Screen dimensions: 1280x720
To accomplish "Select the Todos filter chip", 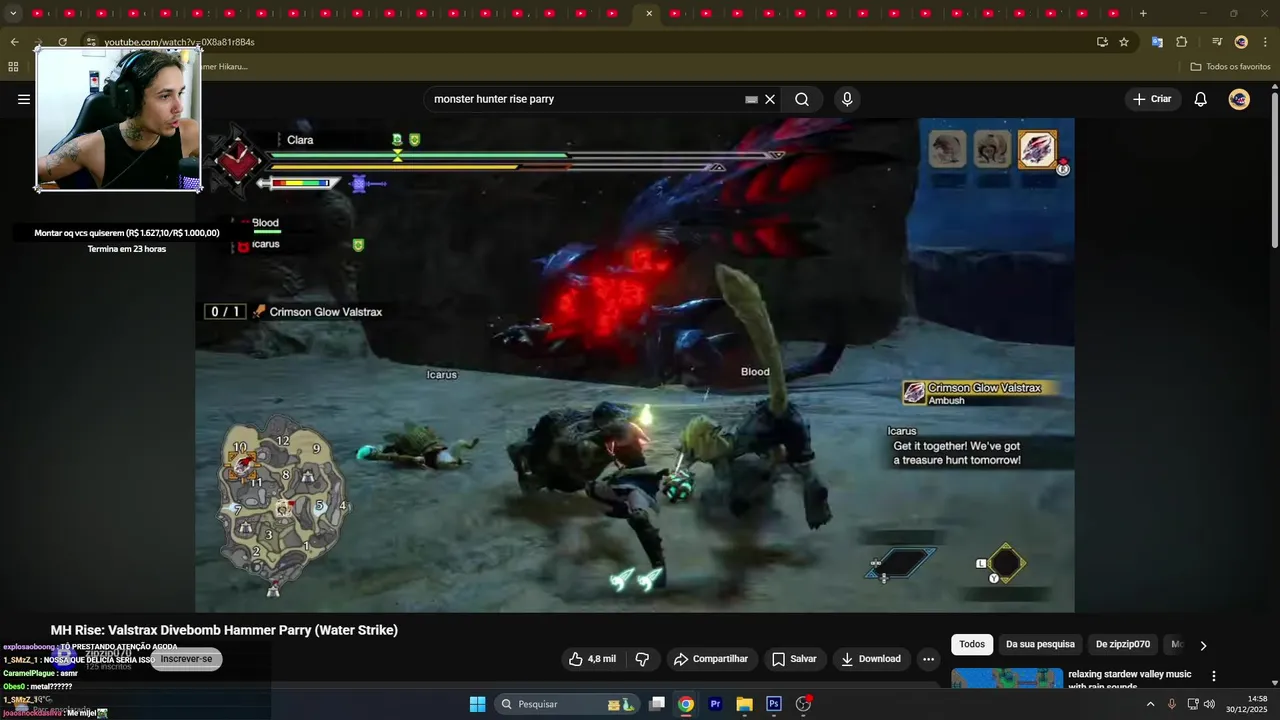I will click(x=972, y=644).
